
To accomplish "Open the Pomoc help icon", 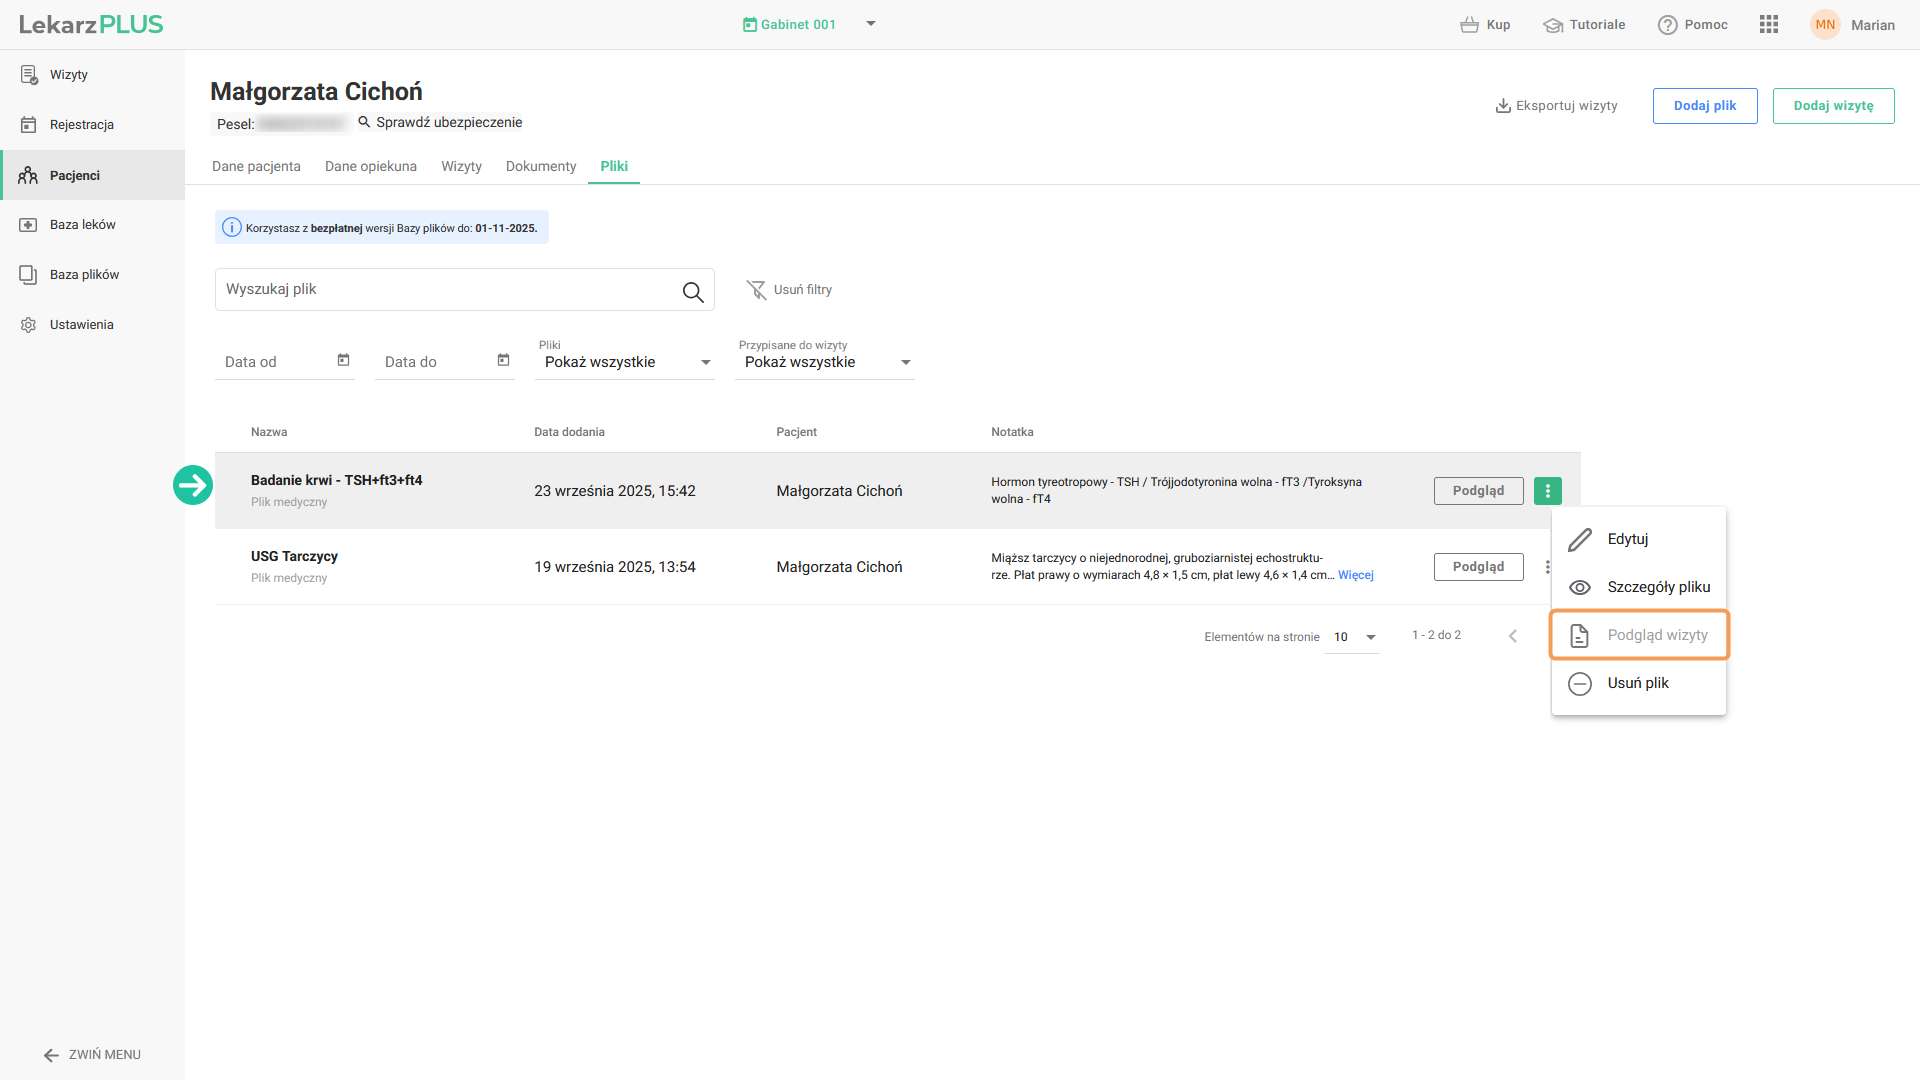I will click(1667, 25).
